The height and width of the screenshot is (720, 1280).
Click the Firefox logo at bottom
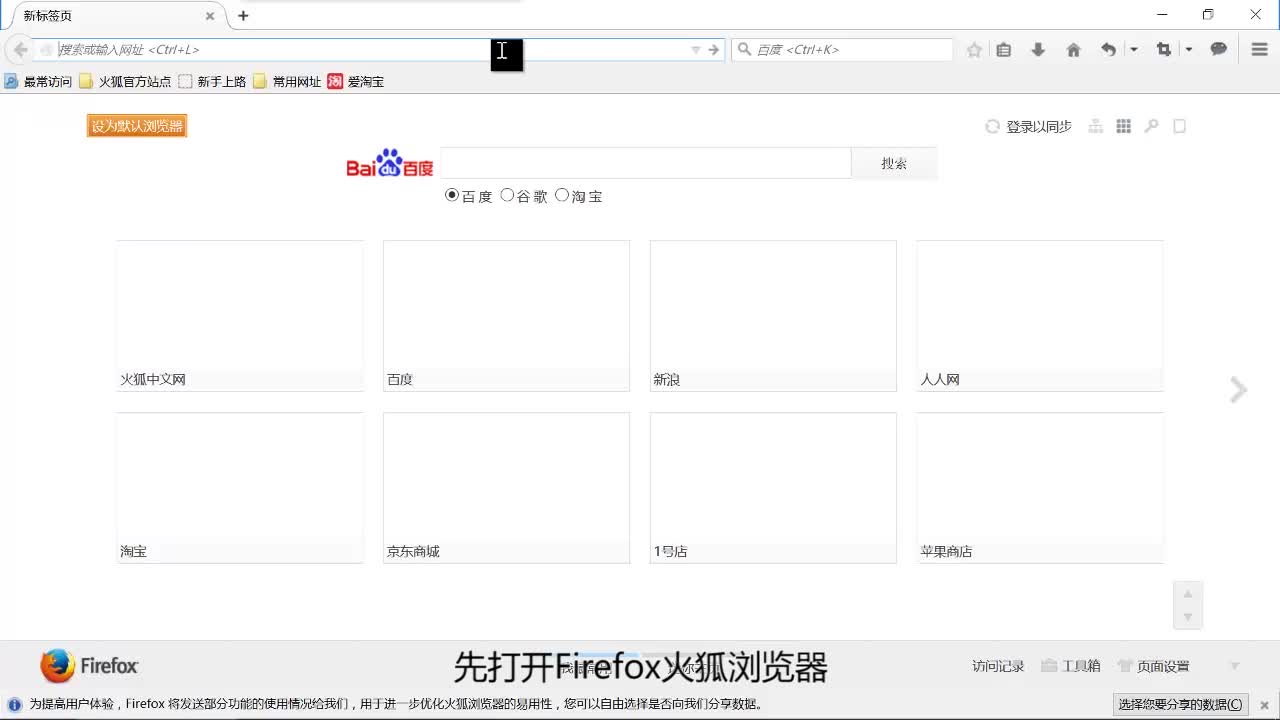89,666
